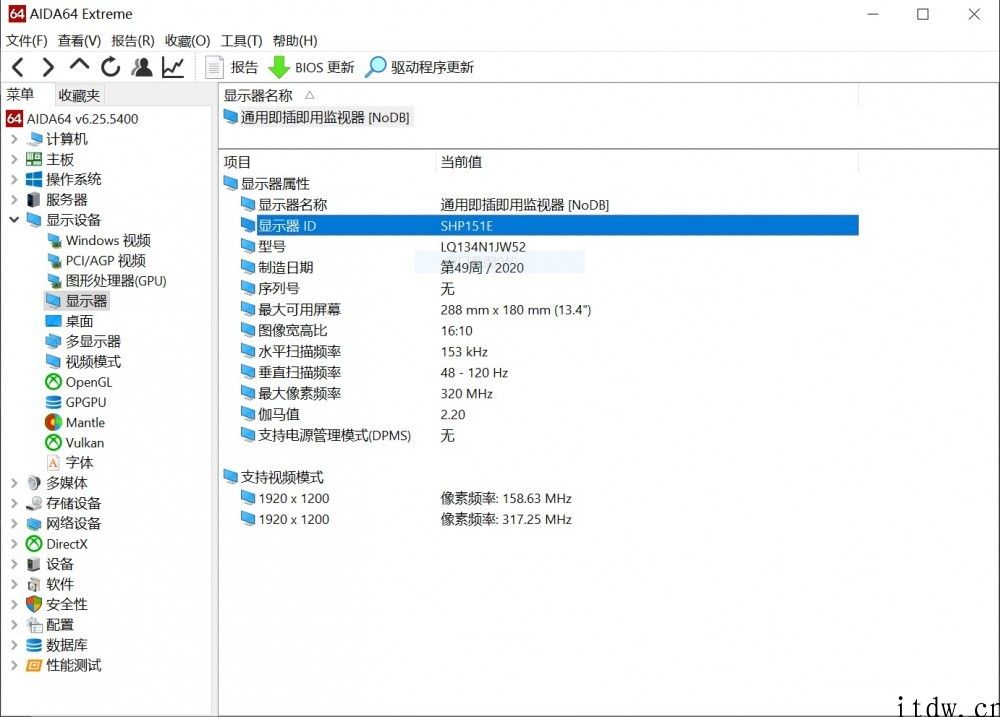
Task: Click the 驱动程序更新 magnifier icon
Action: (x=376, y=67)
